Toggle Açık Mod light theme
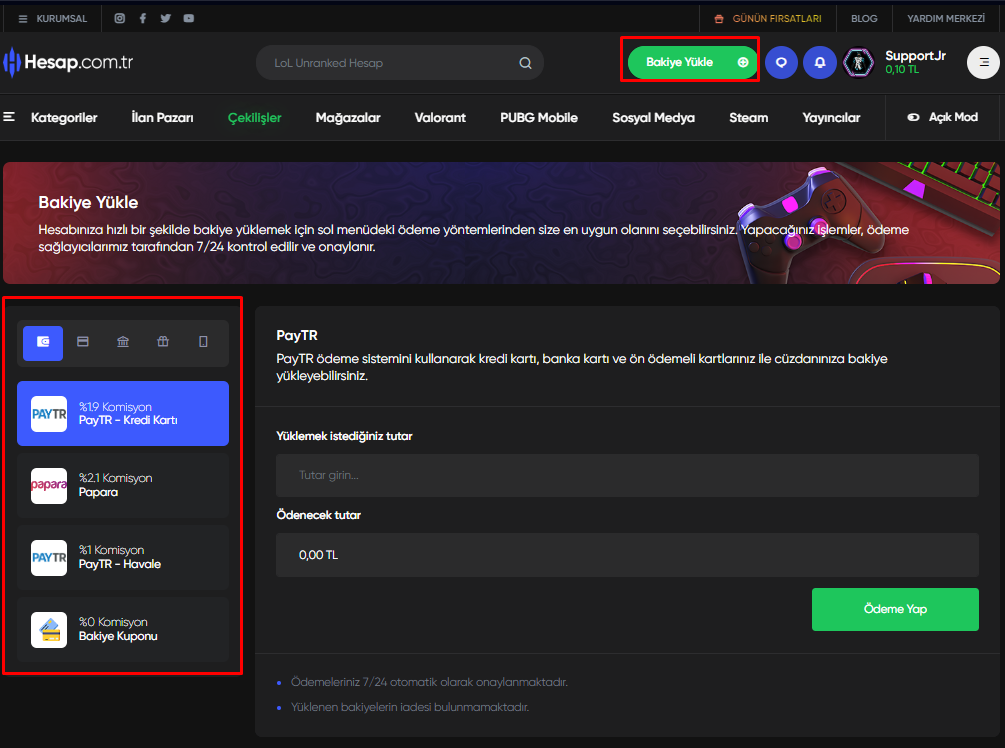 point(942,117)
